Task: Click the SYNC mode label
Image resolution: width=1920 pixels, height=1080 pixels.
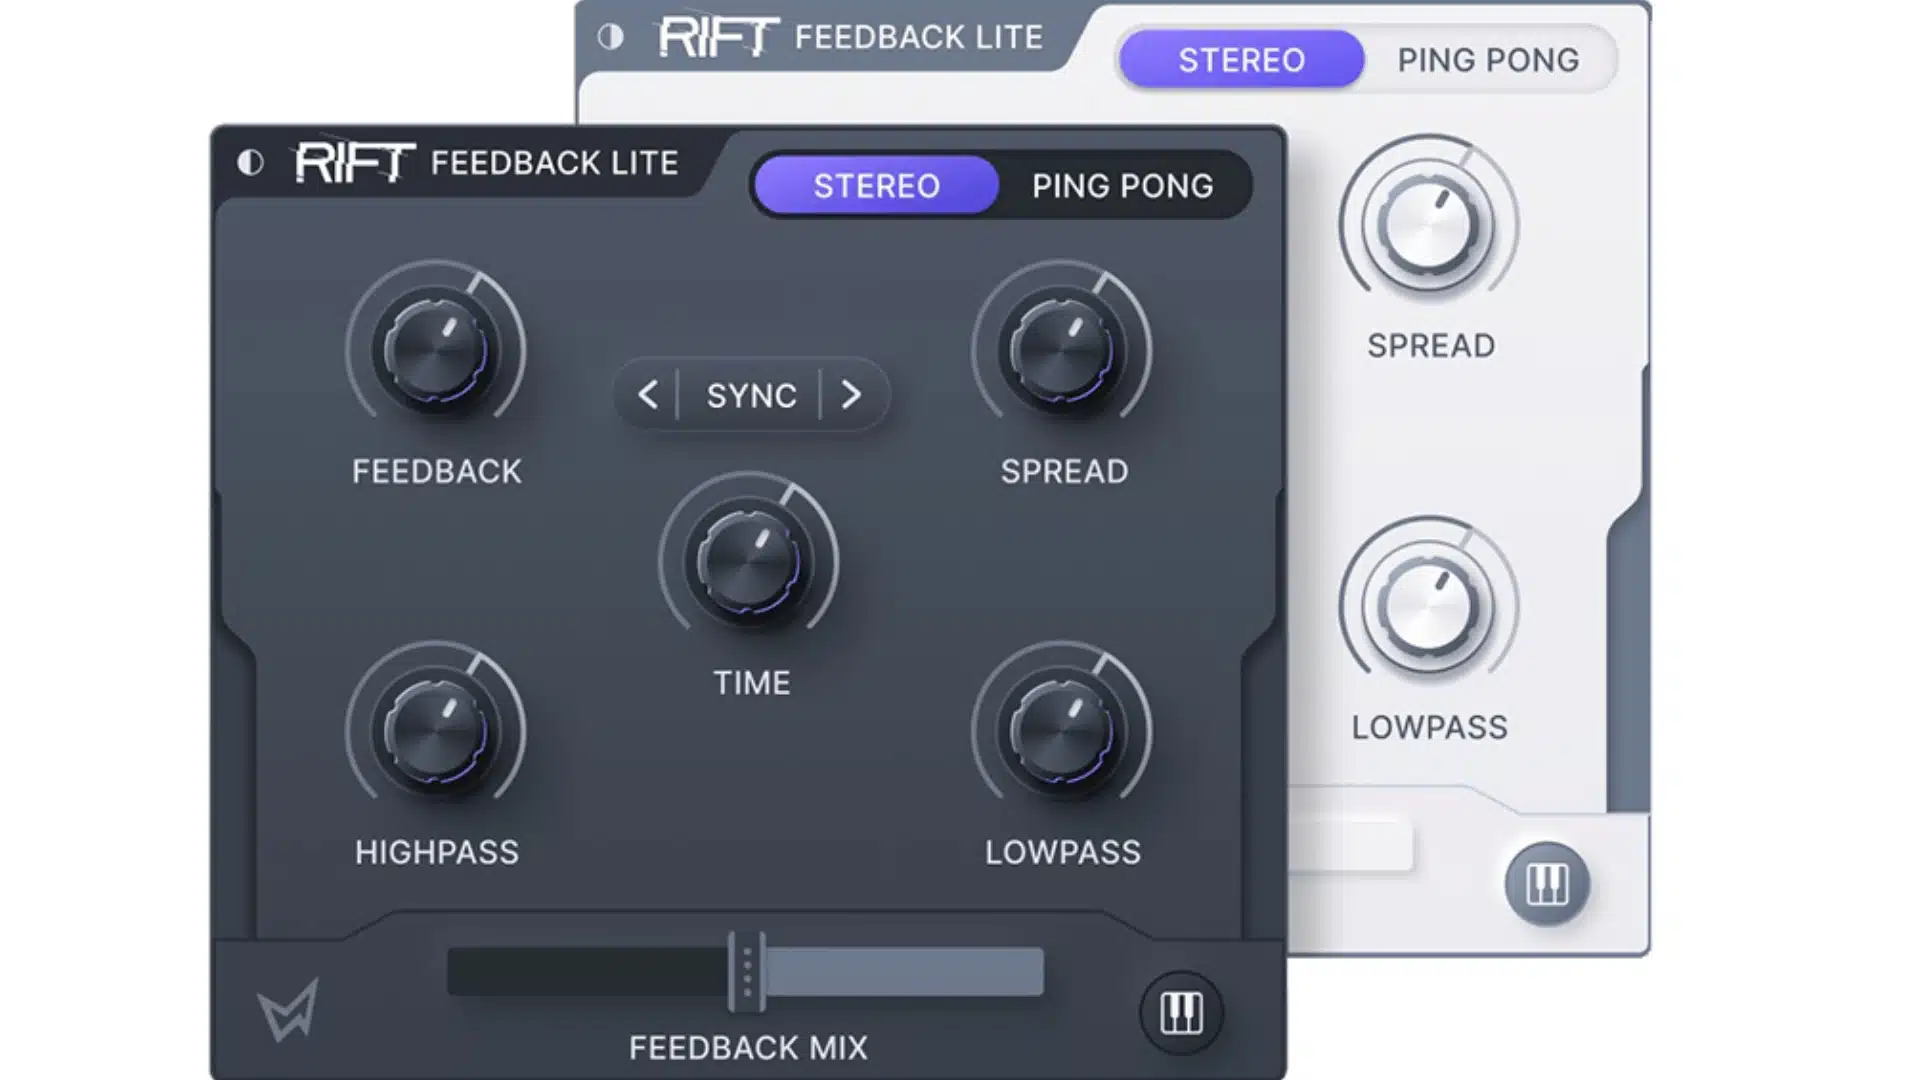Action: 752,396
